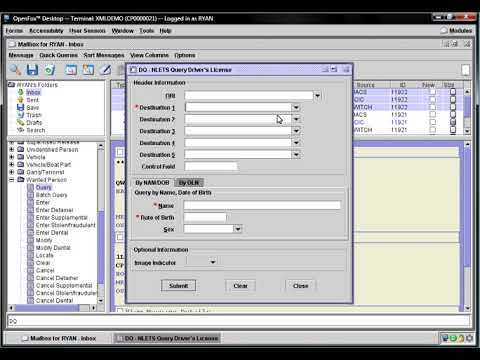Switch to the By NAM/DOB tab
The width and height of the screenshot is (480, 360).
point(152,183)
